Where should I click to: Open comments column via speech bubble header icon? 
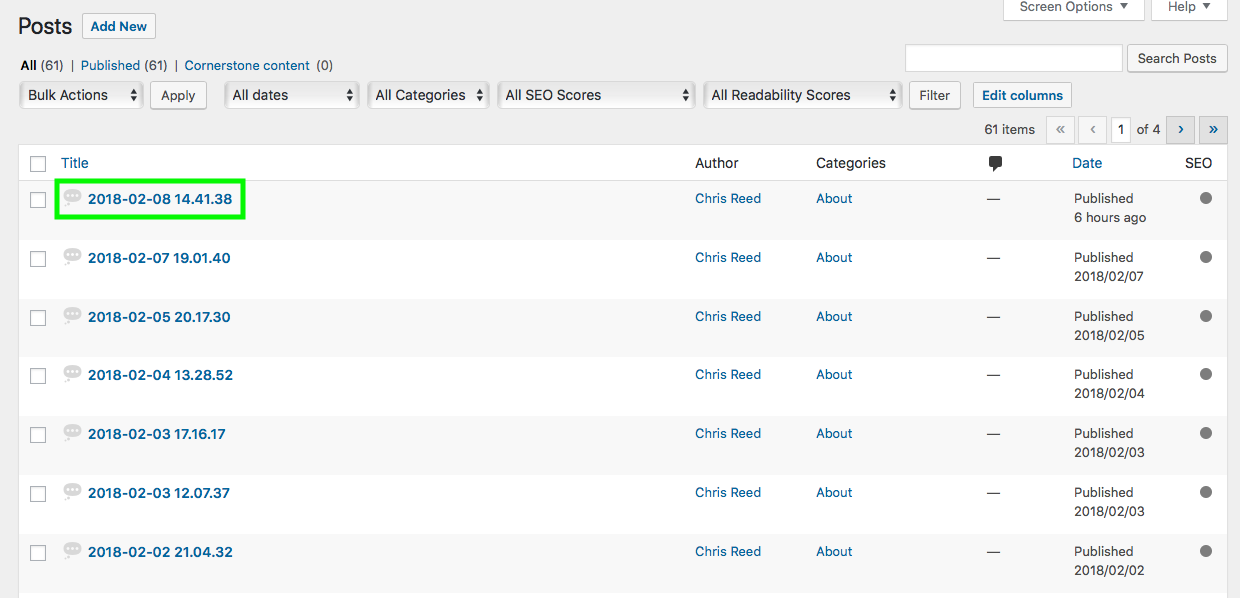tap(994, 162)
